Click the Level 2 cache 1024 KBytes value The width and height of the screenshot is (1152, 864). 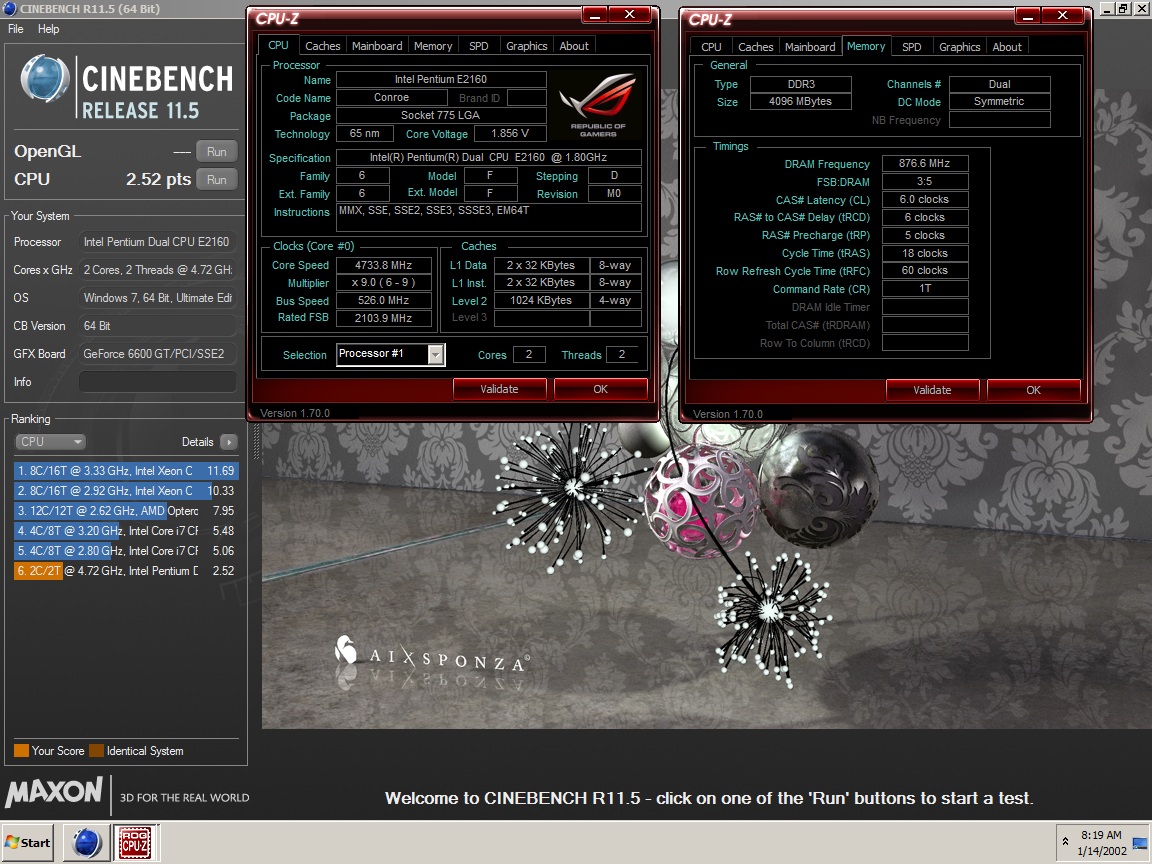pyautogui.click(x=541, y=300)
